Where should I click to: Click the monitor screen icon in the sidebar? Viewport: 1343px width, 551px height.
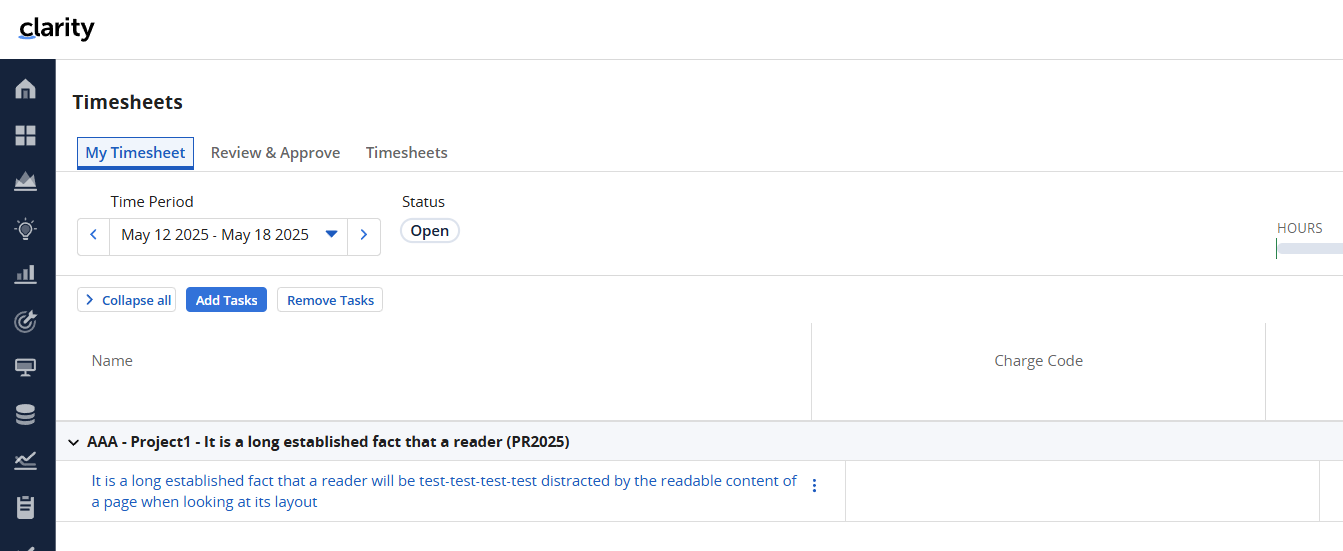tap(25, 367)
